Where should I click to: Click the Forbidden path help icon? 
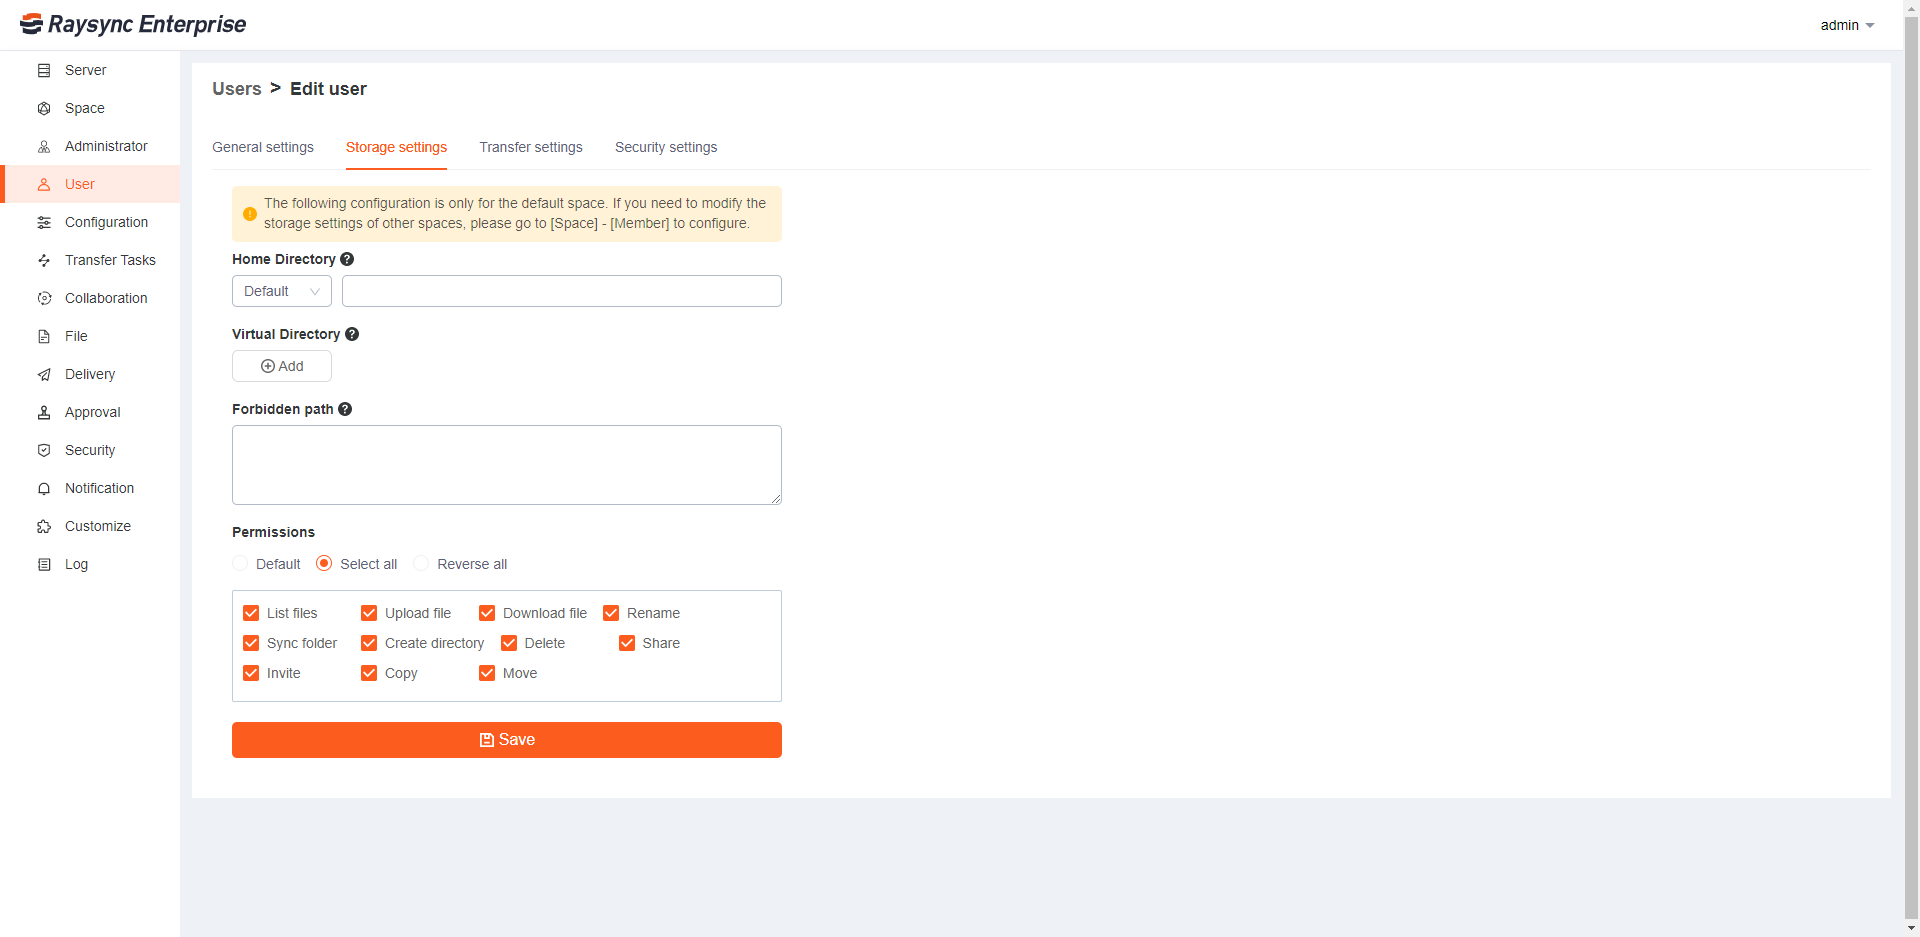[345, 409]
